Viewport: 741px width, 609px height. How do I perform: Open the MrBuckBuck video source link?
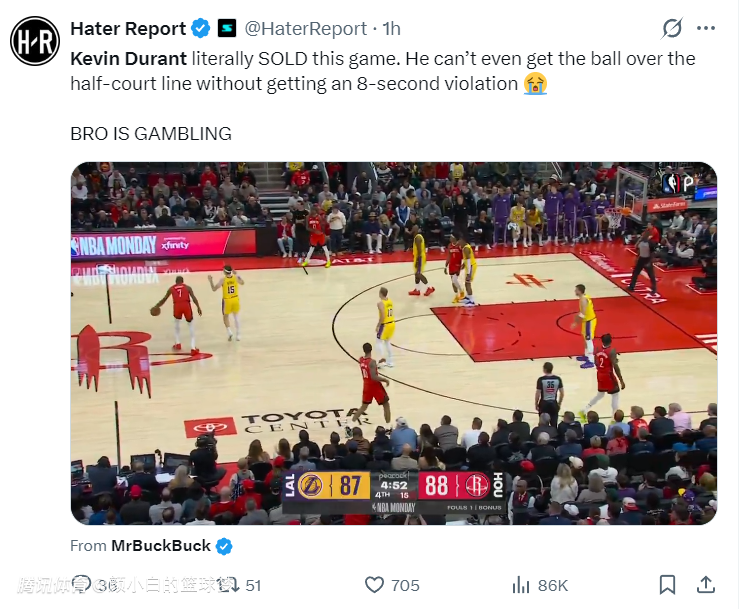[161, 546]
